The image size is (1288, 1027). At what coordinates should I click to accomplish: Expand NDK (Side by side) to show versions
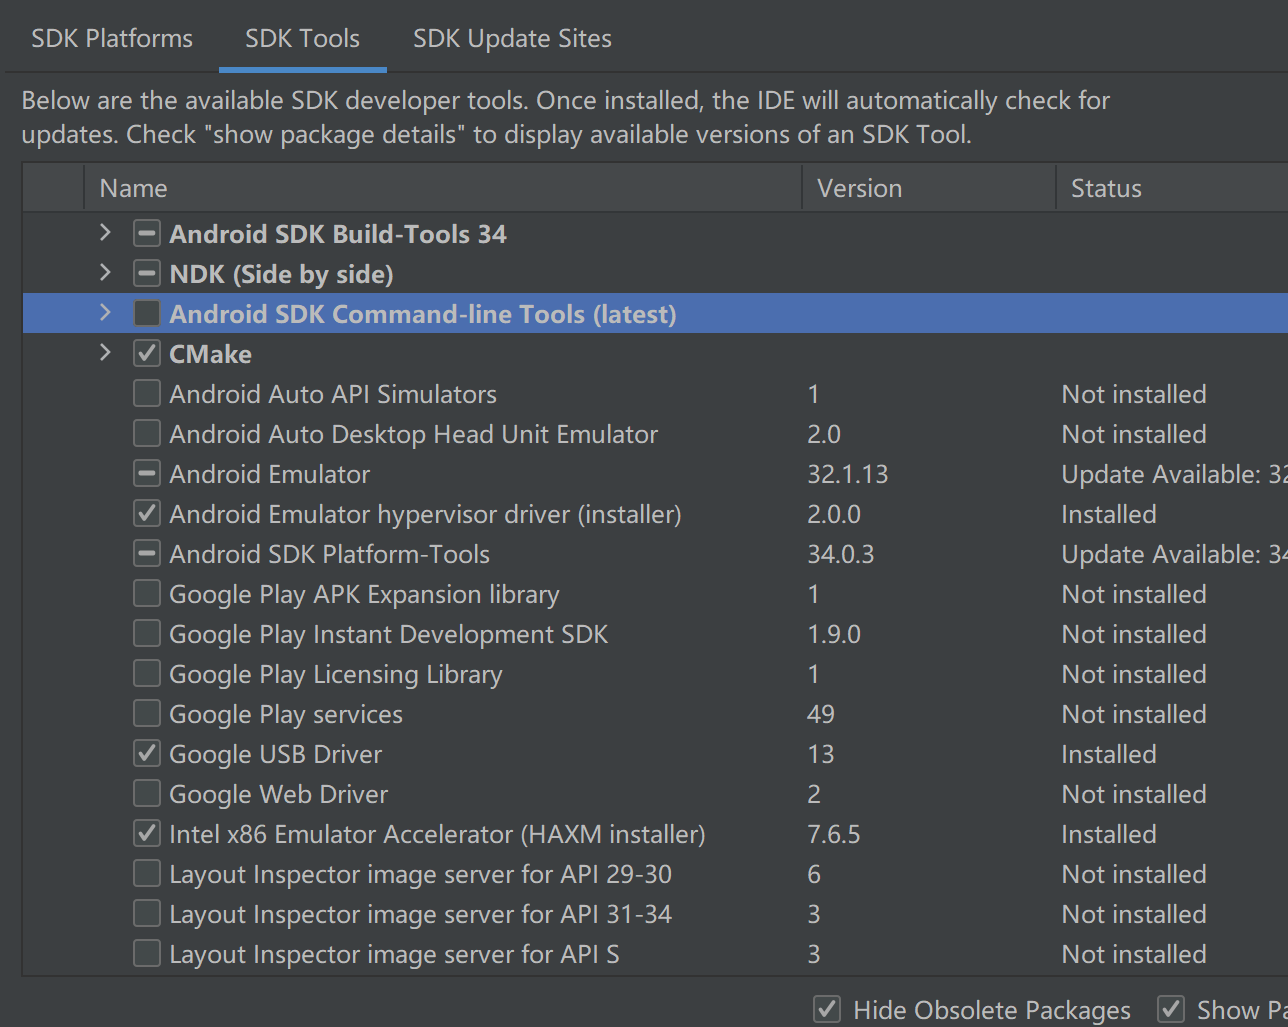pos(104,273)
